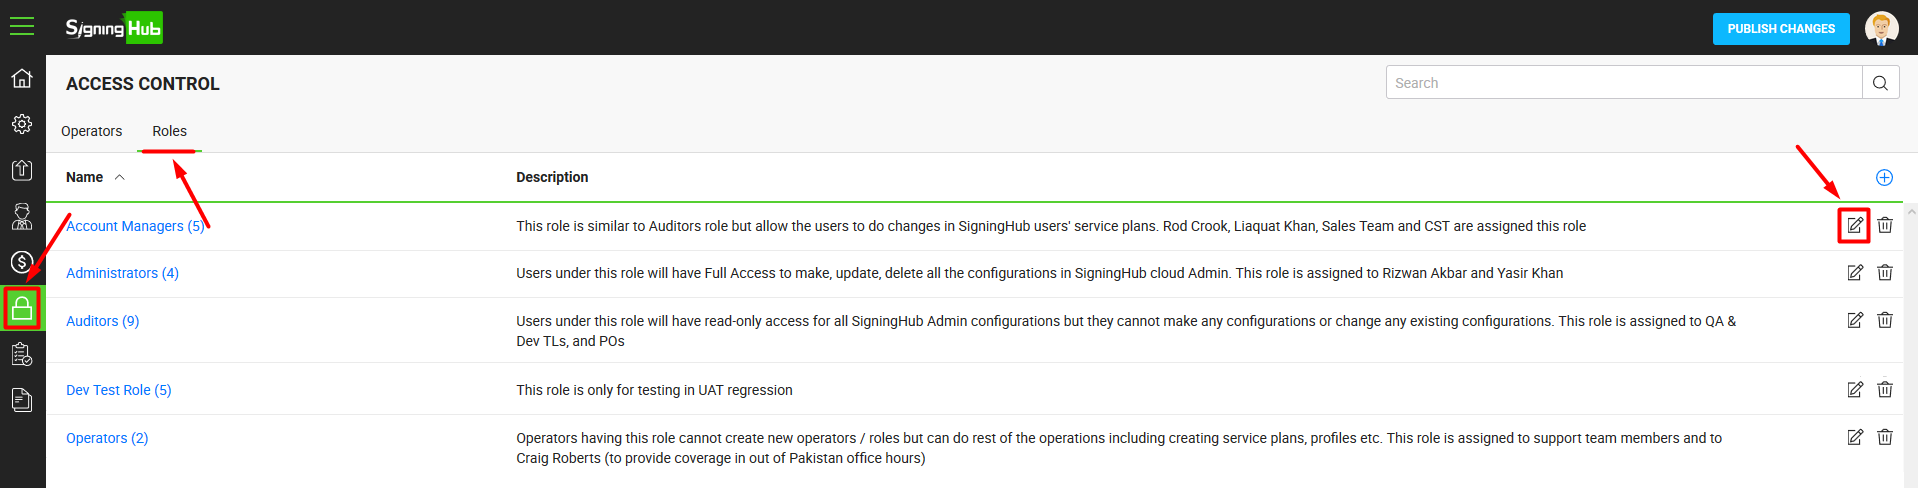
Task: Go to the Home dashboard icon
Action: click(22, 78)
